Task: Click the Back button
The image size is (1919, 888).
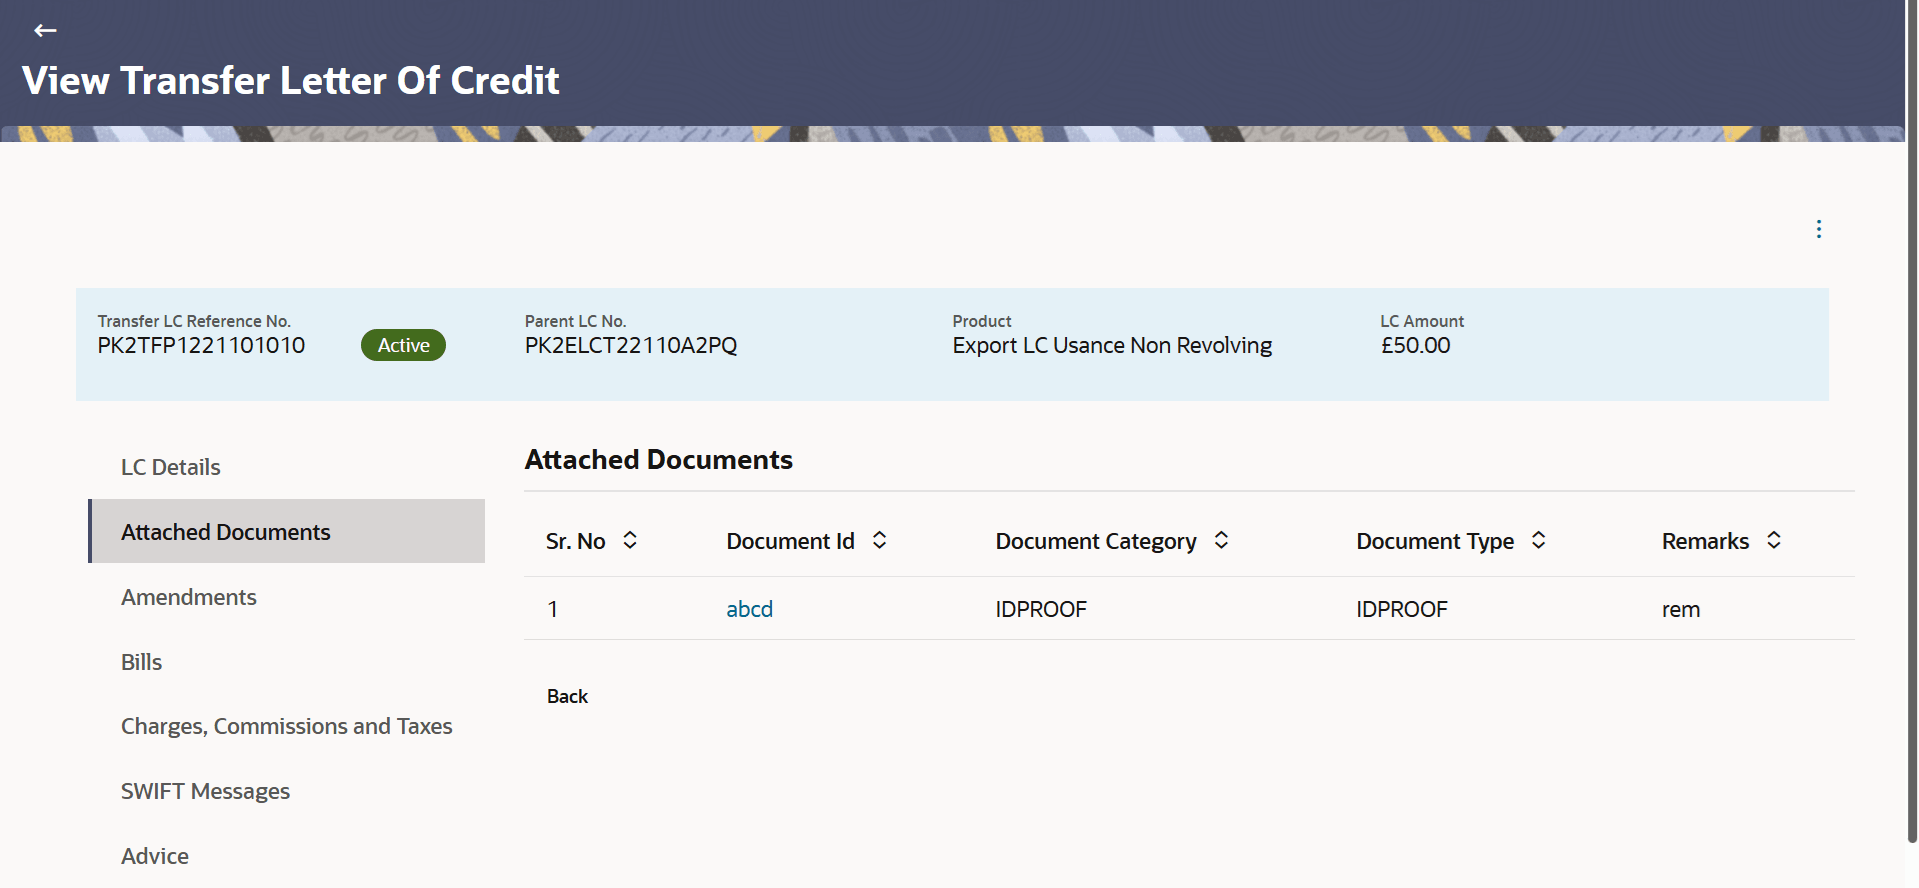Action: (x=567, y=697)
